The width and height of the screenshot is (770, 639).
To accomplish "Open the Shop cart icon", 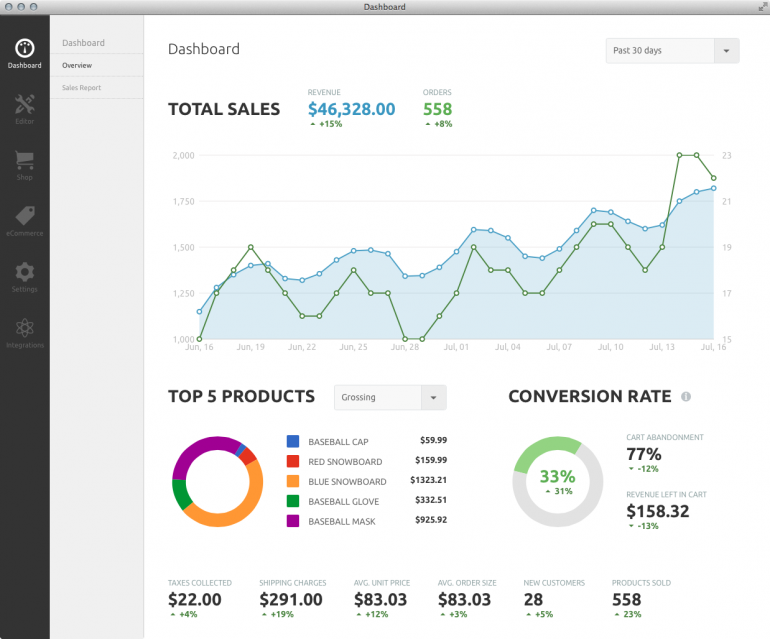I will click(x=24, y=160).
